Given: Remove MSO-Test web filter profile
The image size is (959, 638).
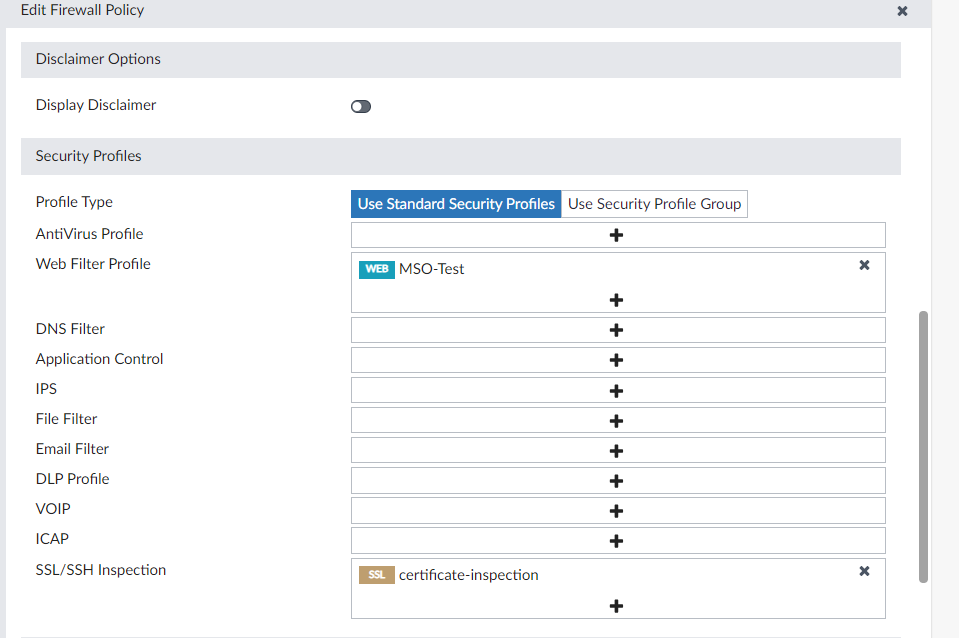Looking at the screenshot, I should click(x=865, y=265).
